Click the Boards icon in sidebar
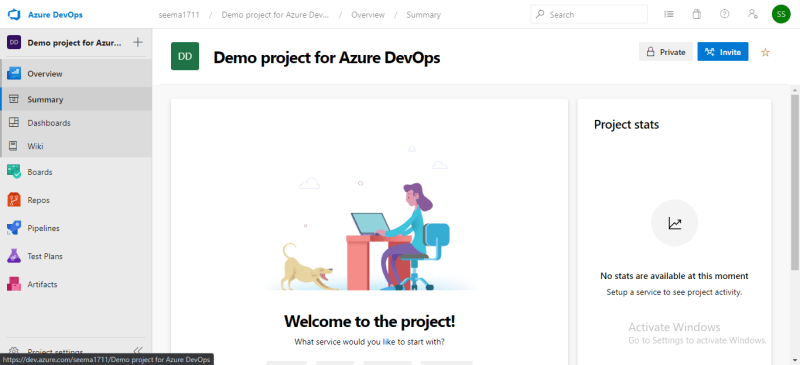This screenshot has width=800, height=365. pyautogui.click(x=14, y=172)
